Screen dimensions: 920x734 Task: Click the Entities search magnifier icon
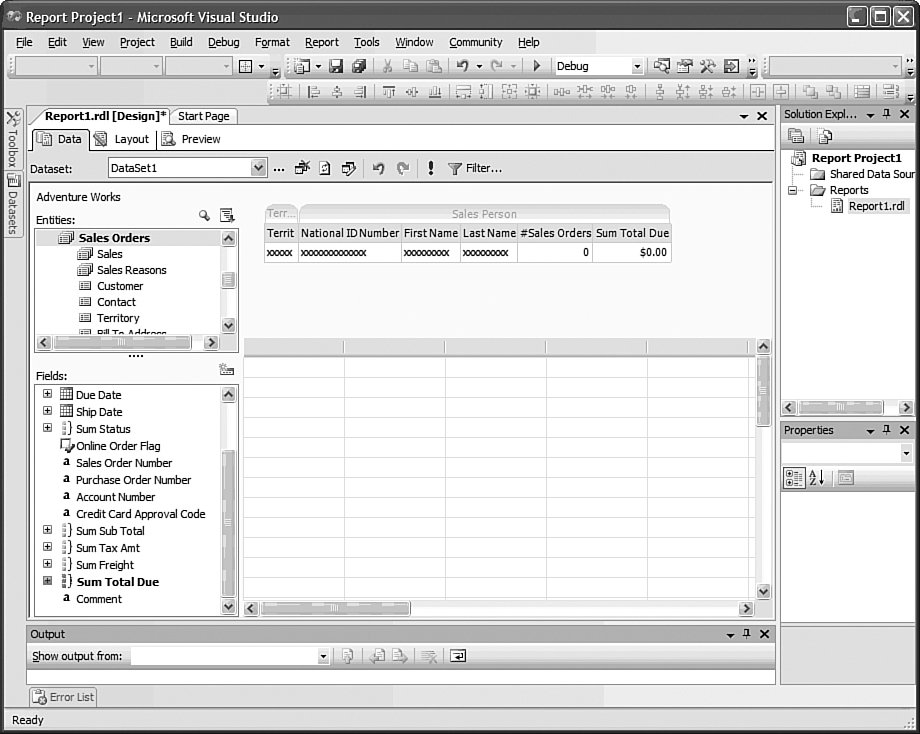click(x=204, y=215)
